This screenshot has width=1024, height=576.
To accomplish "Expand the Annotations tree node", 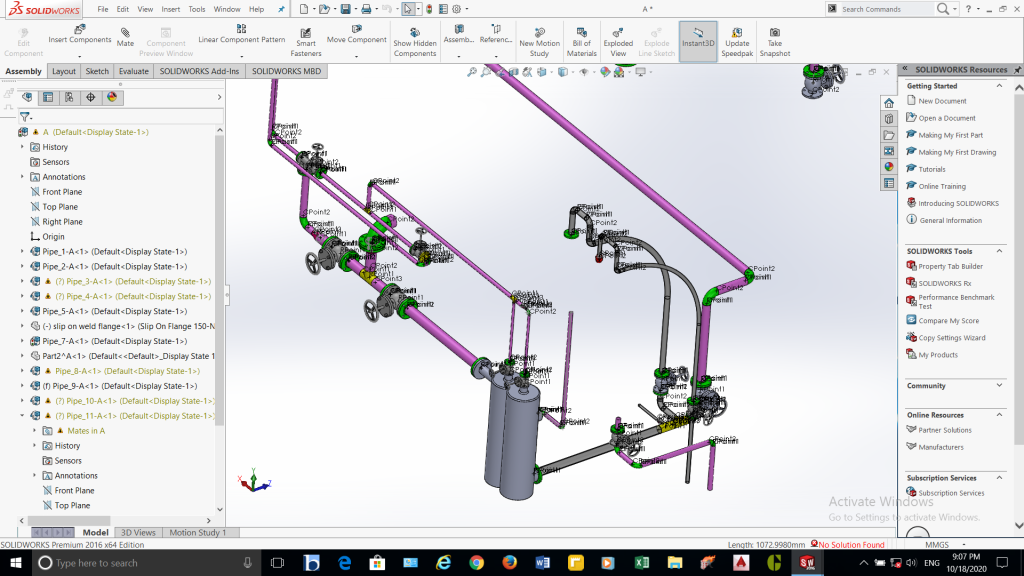I will tap(23, 177).
